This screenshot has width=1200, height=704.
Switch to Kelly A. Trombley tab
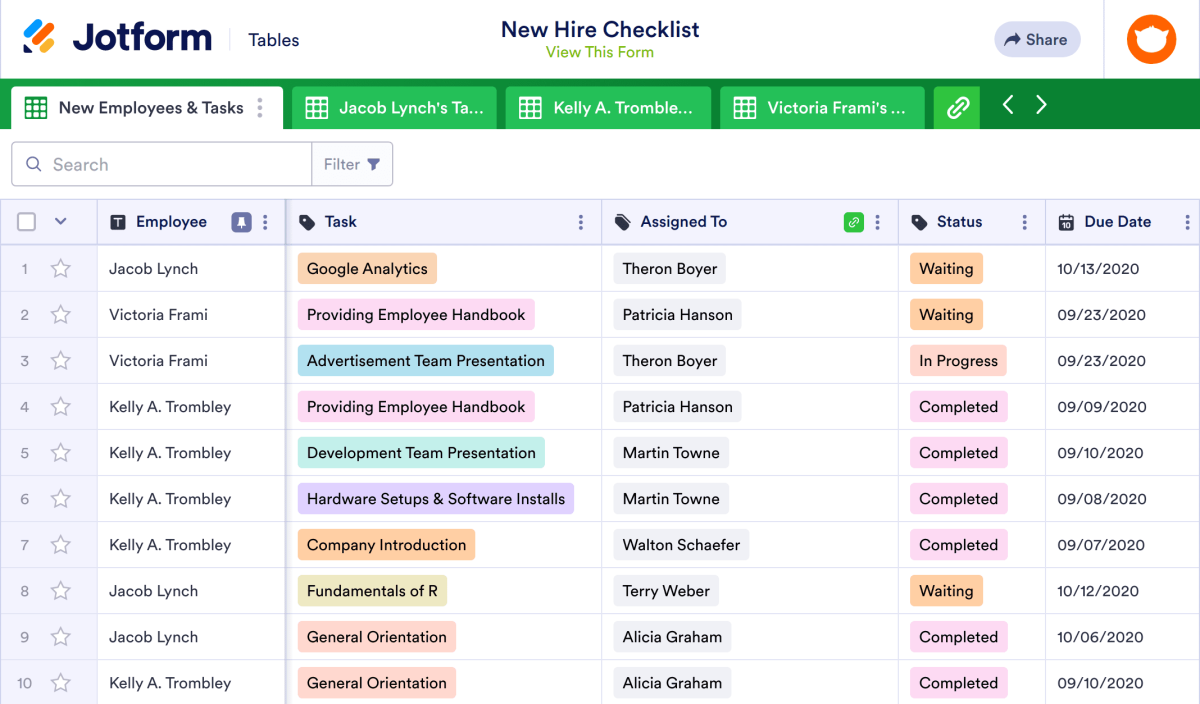click(608, 108)
